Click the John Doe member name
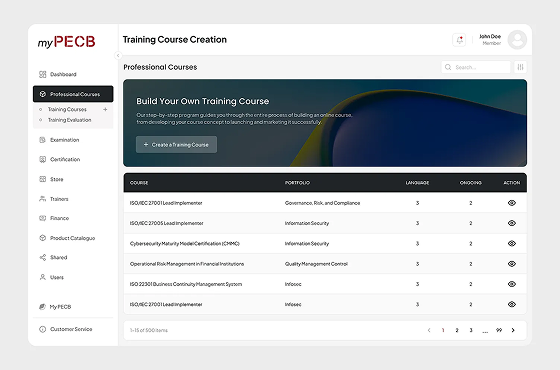560x370 pixels. [490, 36]
